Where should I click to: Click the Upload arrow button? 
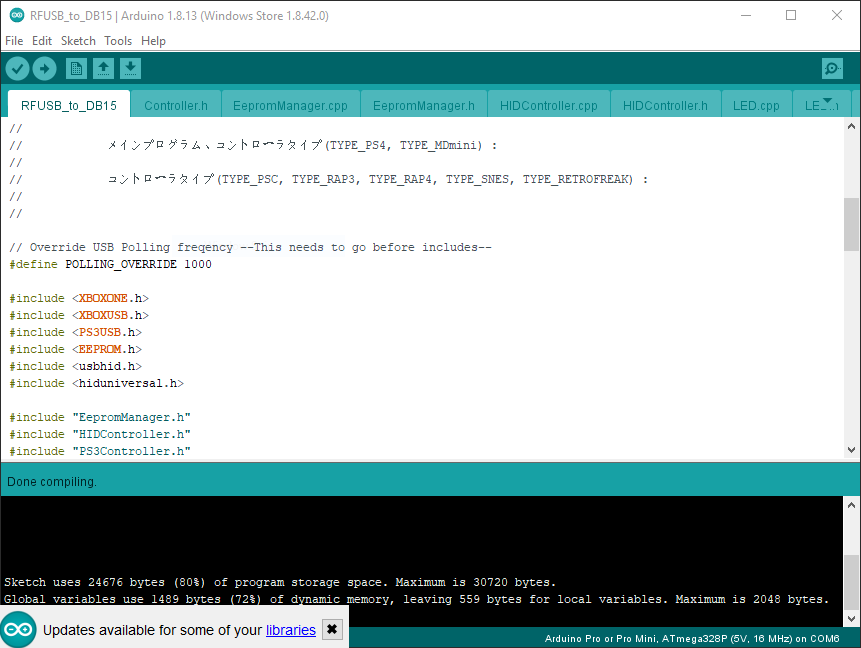click(44, 69)
